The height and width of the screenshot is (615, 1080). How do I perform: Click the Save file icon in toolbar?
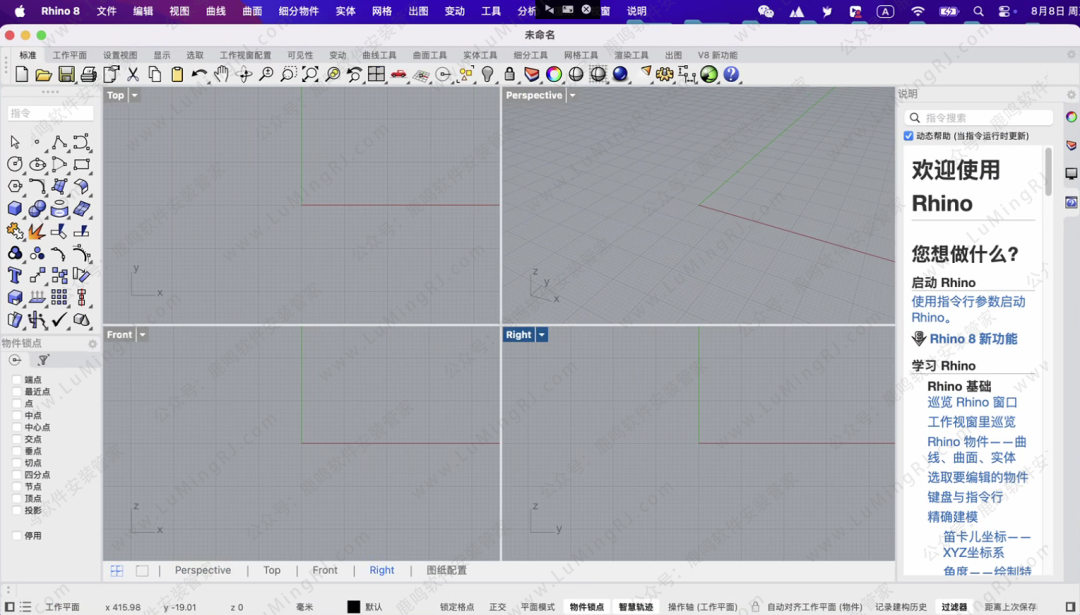(x=66, y=75)
